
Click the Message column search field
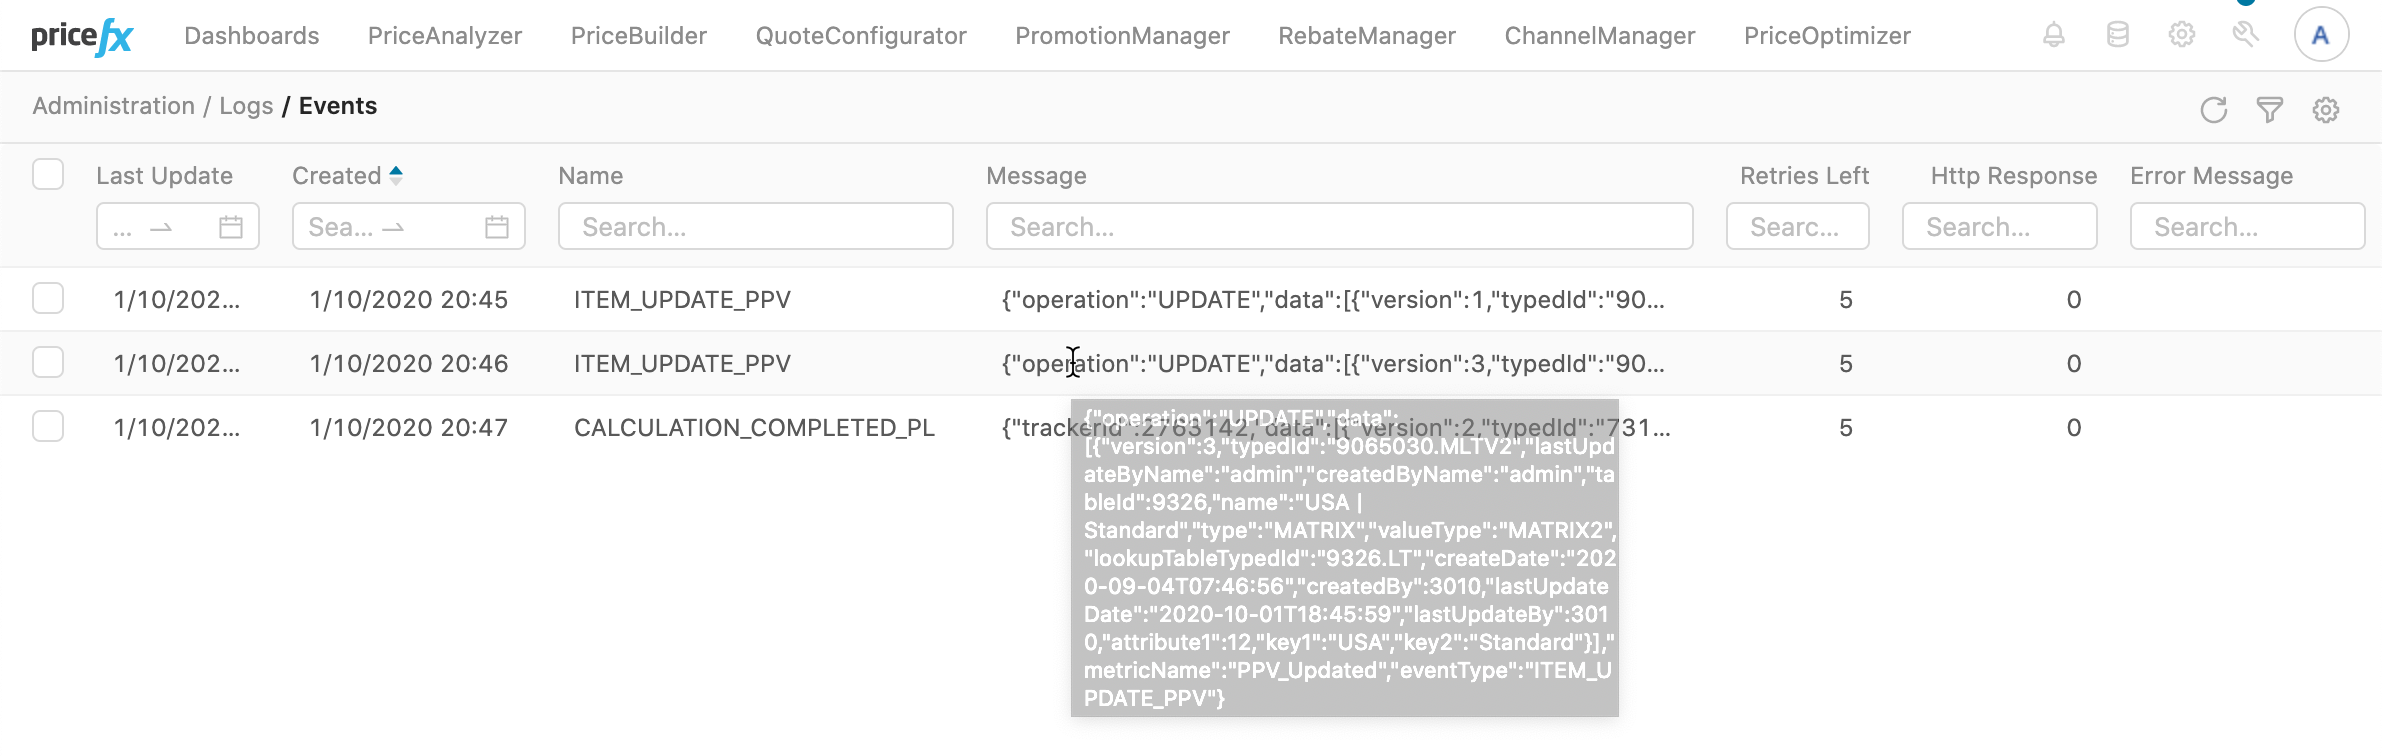coord(1338,227)
